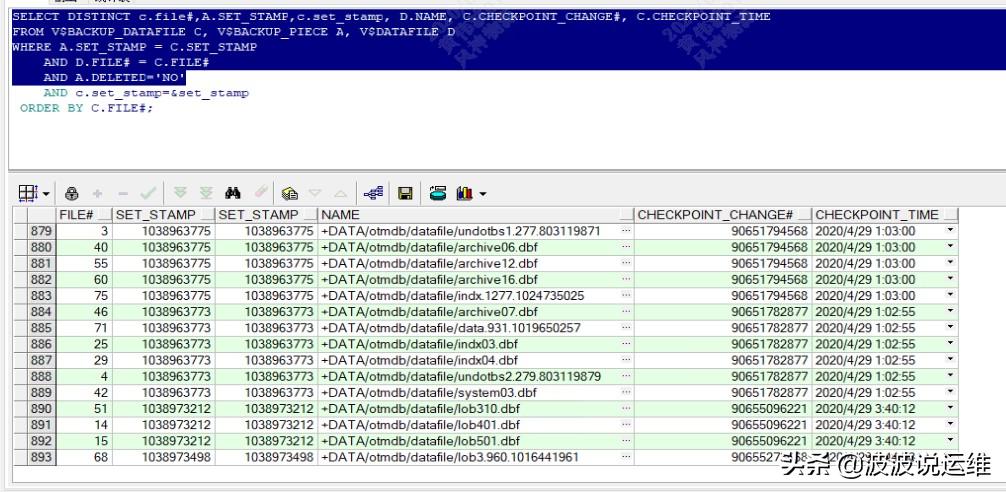Image resolution: width=1006 pixels, height=492 pixels.
Task: Click ellipsis button for archive06.dbf cell
Action: click(626, 247)
